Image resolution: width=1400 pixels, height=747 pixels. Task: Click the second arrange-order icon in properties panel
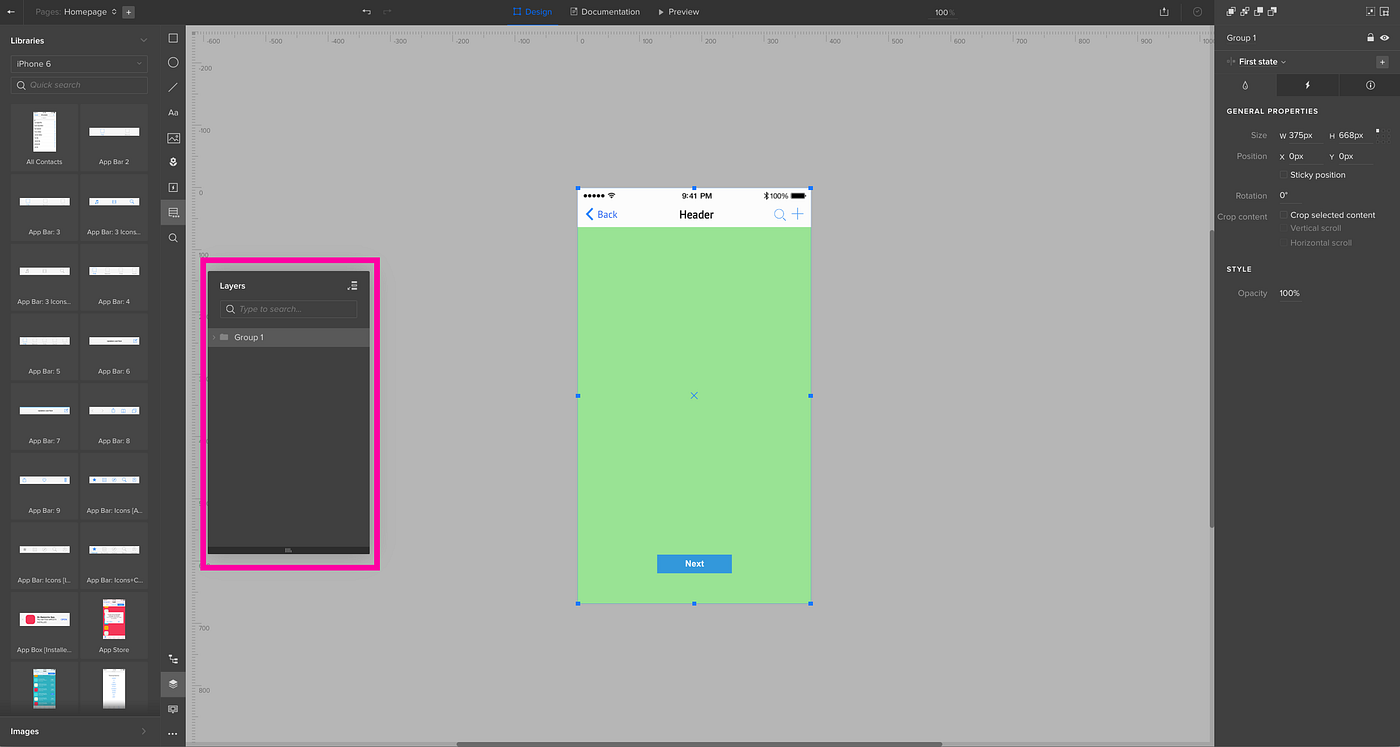click(1245, 11)
